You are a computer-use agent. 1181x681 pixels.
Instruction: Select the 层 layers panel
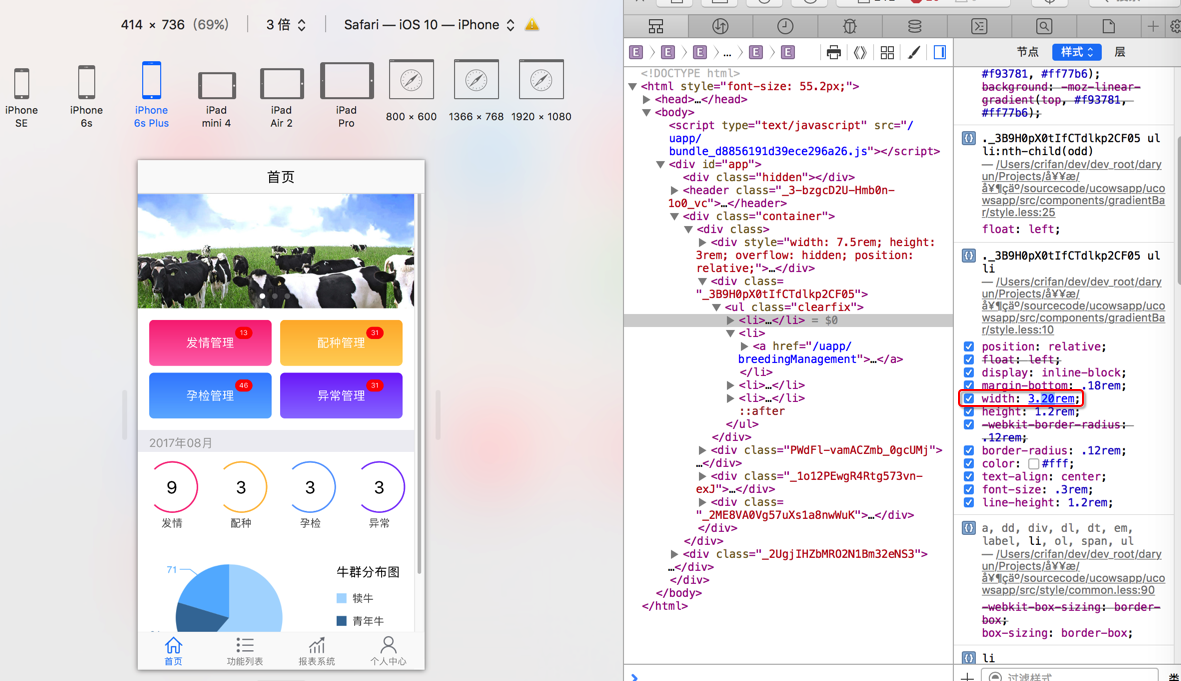(1120, 52)
